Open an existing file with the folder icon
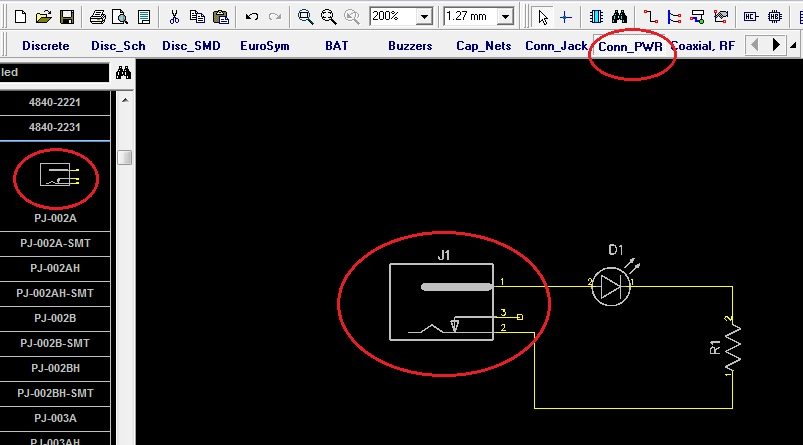 (44, 17)
